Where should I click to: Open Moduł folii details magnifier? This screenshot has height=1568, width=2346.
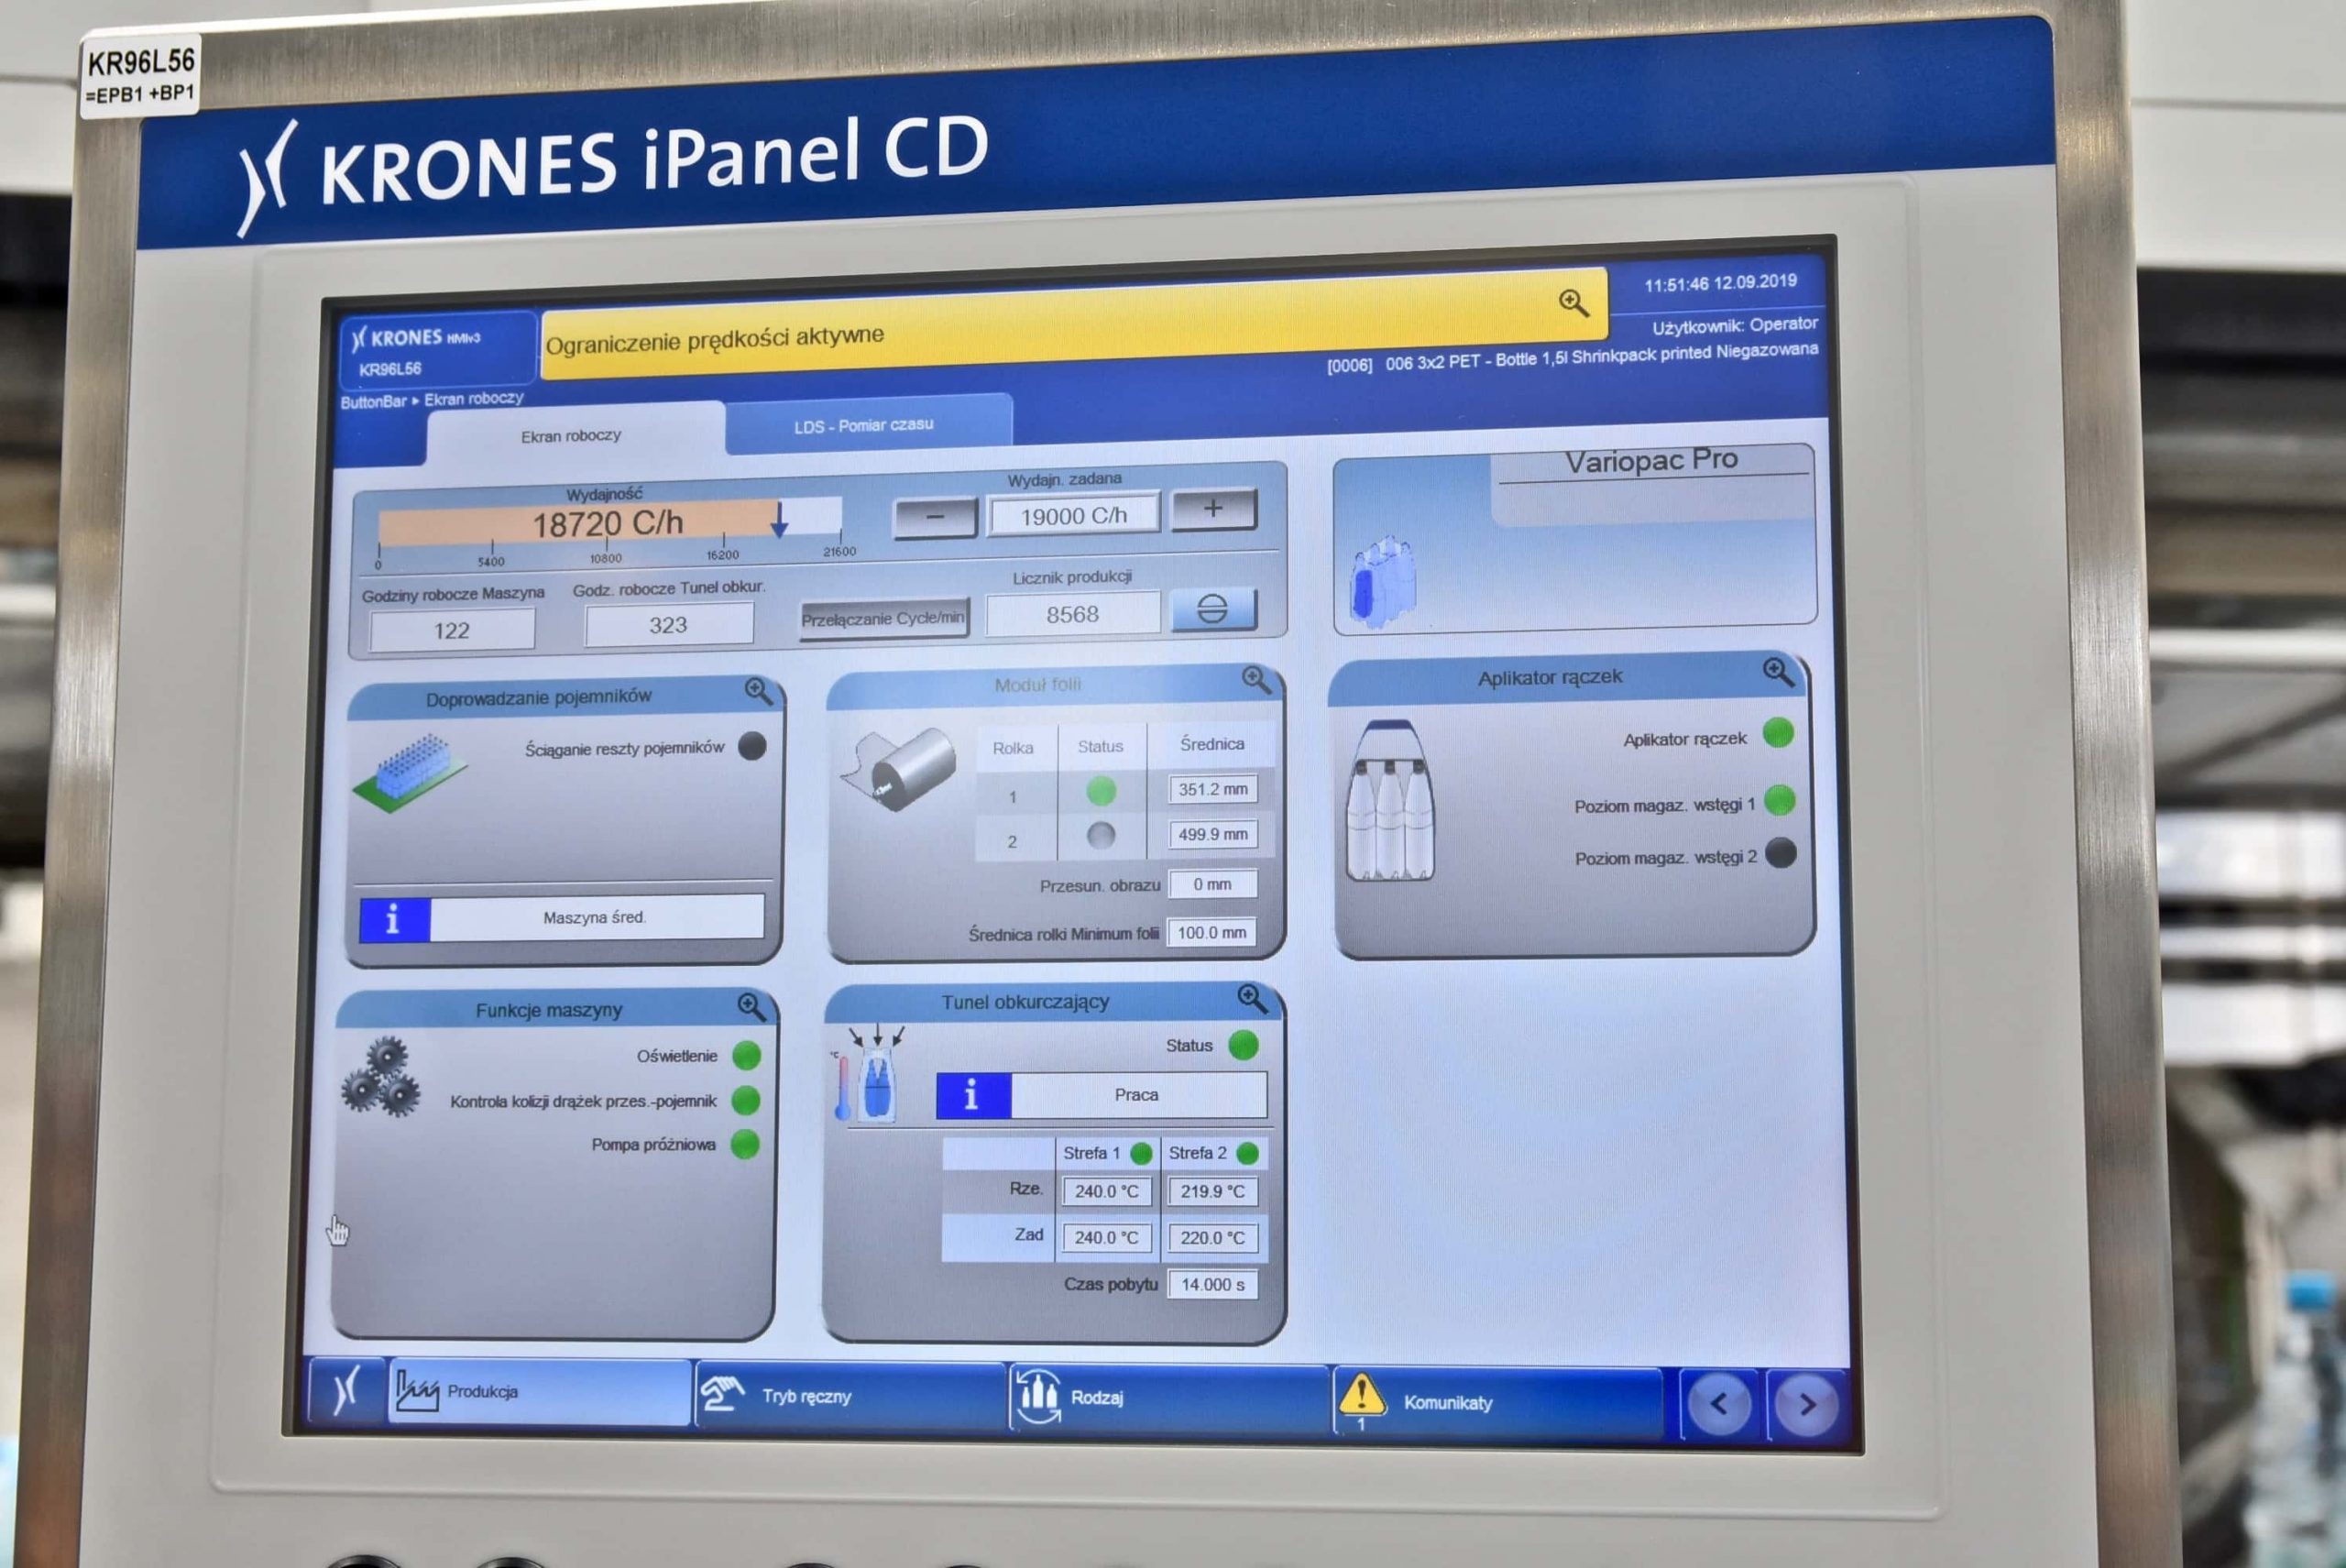tap(1256, 680)
